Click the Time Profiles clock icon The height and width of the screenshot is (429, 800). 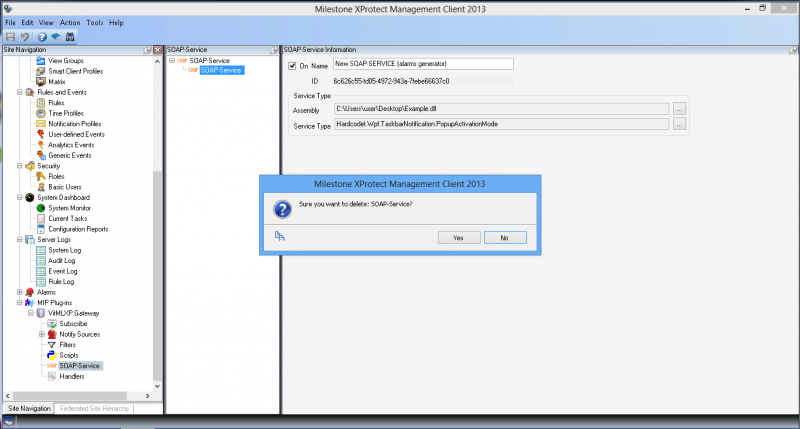coord(41,113)
